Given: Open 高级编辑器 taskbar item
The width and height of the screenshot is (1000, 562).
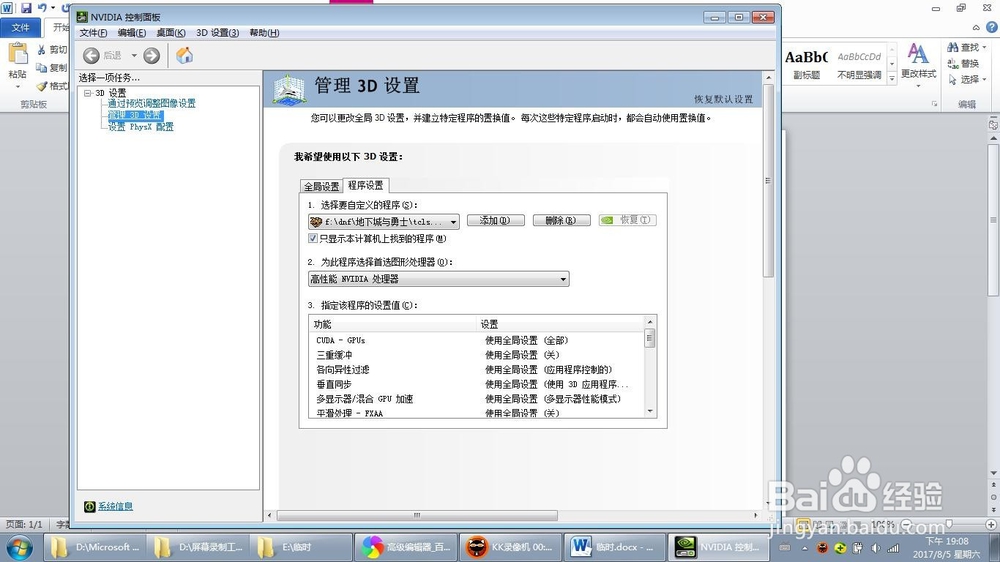Looking at the screenshot, I should point(406,547).
